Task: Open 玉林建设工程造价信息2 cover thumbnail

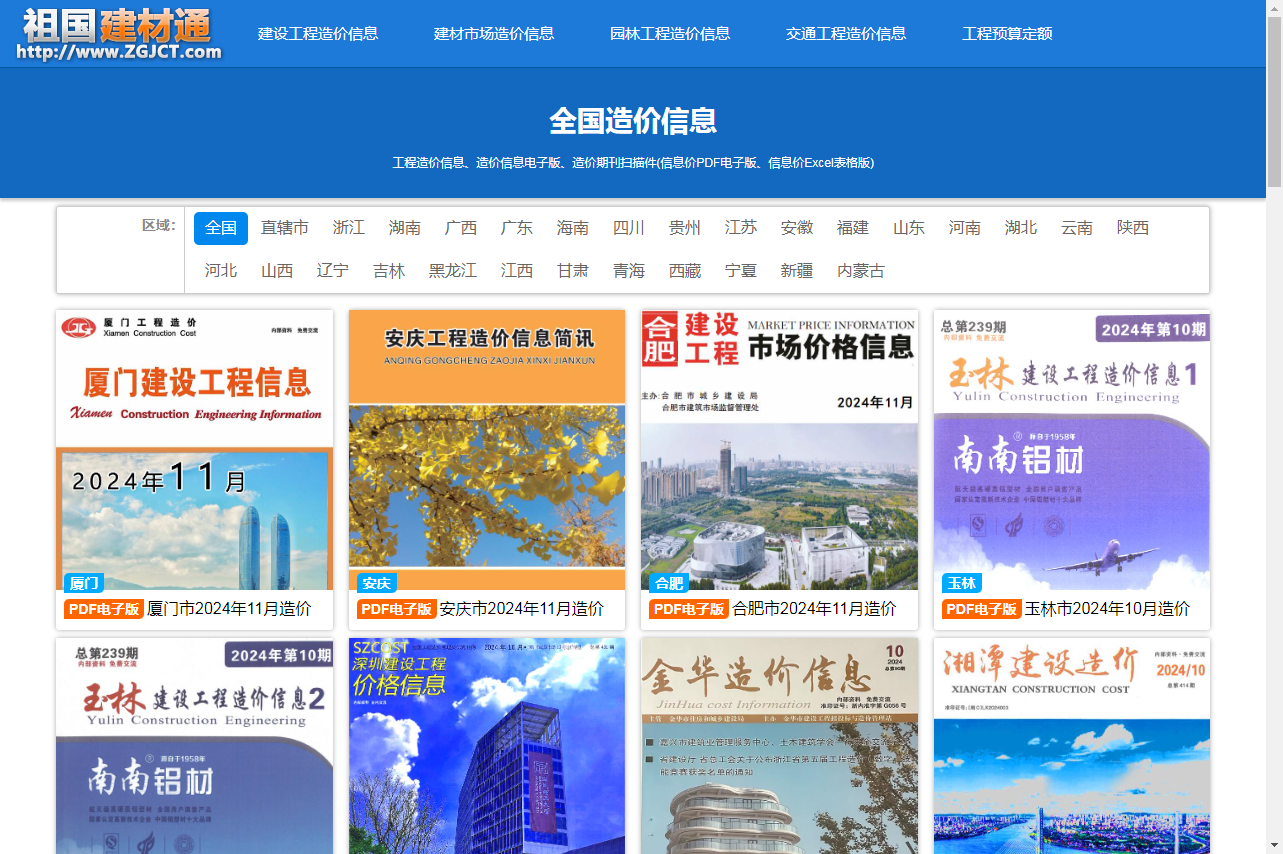Action: click(195, 746)
